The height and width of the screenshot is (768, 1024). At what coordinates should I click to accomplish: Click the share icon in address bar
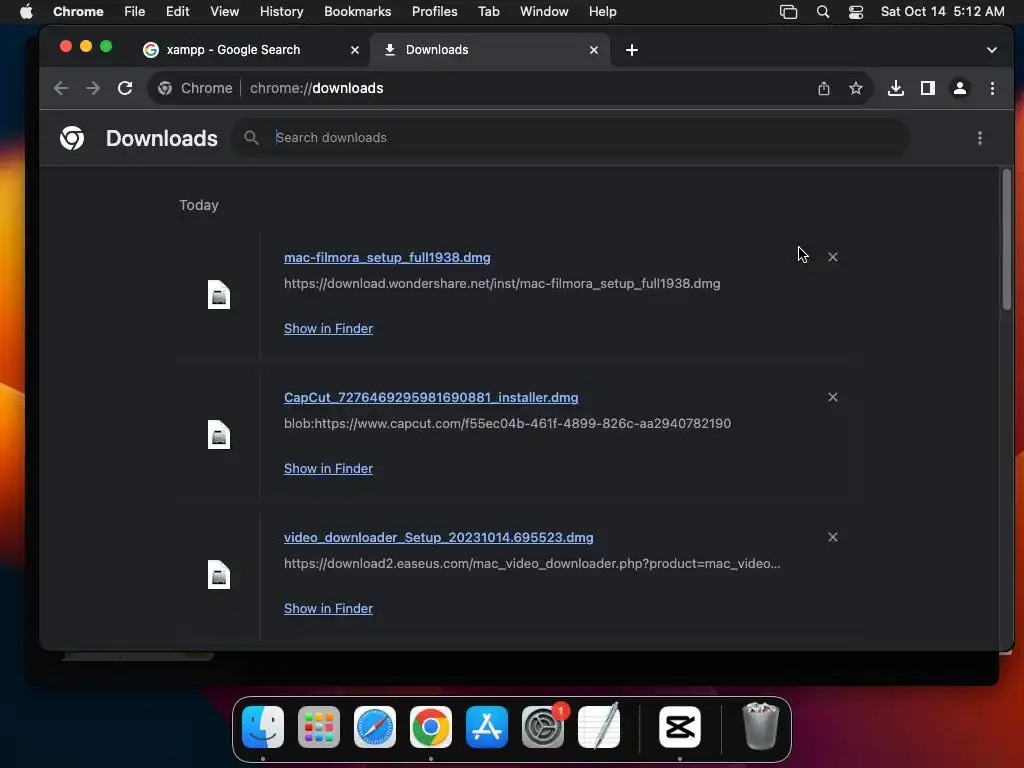(824, 88)
